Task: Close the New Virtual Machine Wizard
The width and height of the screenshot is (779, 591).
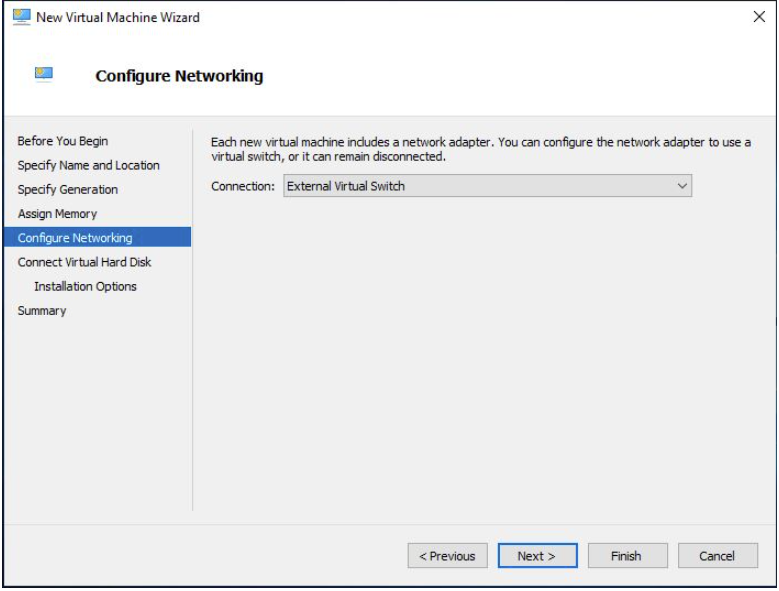Action: (x=759, y=17)
